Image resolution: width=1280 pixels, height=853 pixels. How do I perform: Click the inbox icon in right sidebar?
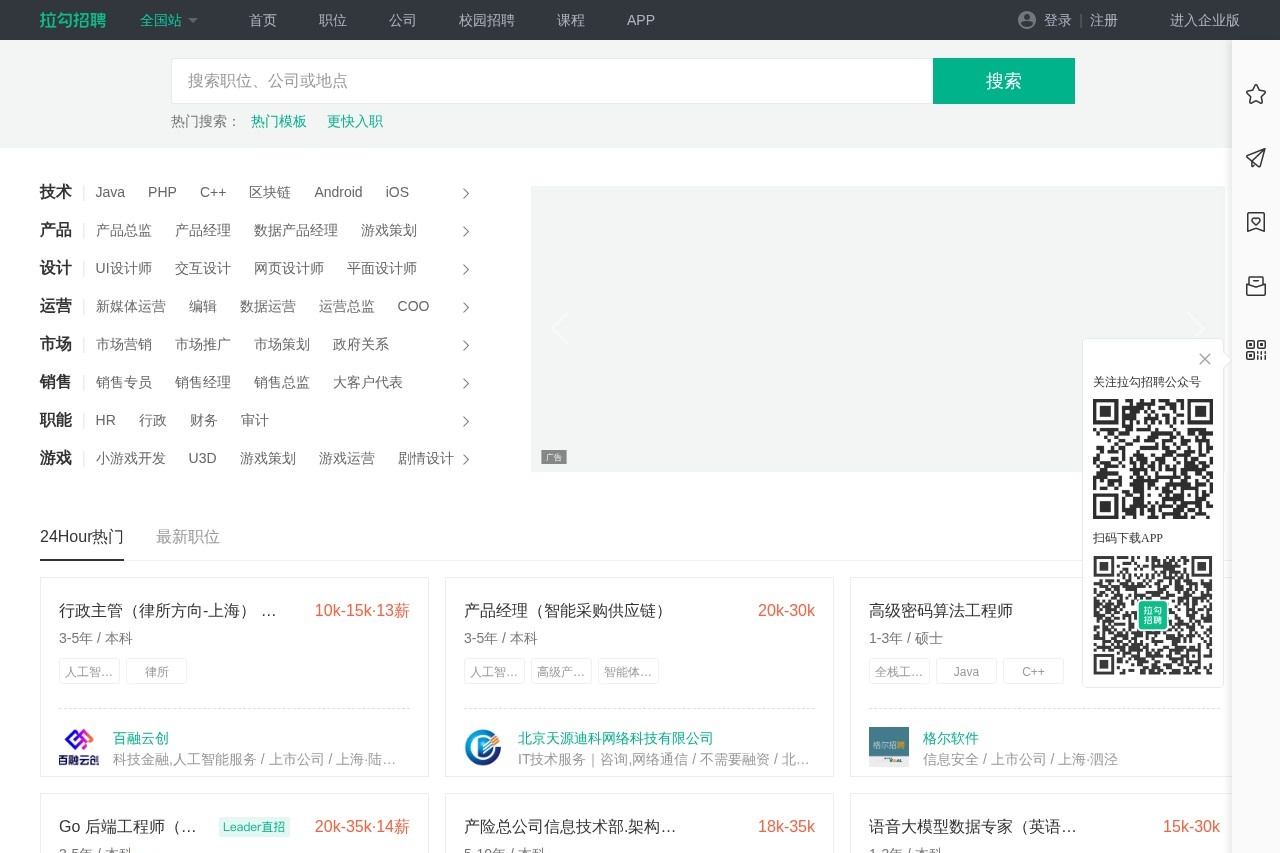pos(1256,286)
